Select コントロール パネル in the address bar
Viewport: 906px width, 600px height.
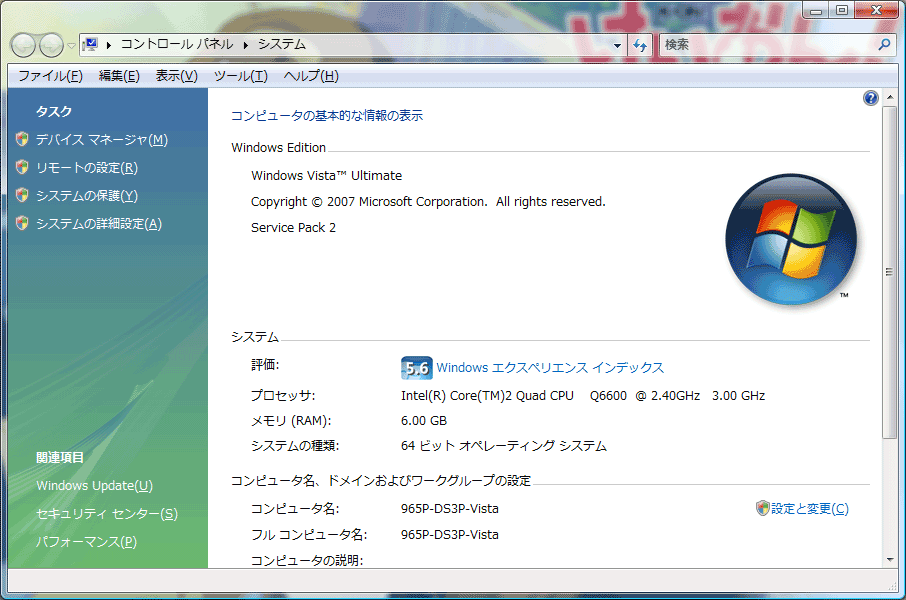coord(177,45)
